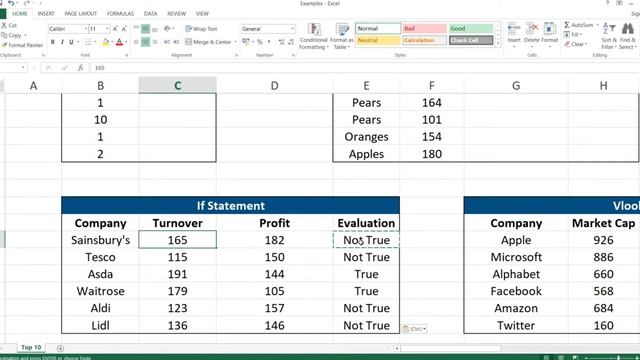Toggle Middle Align in Alignment group
The image size is (640, 360).
click(145, 29)
